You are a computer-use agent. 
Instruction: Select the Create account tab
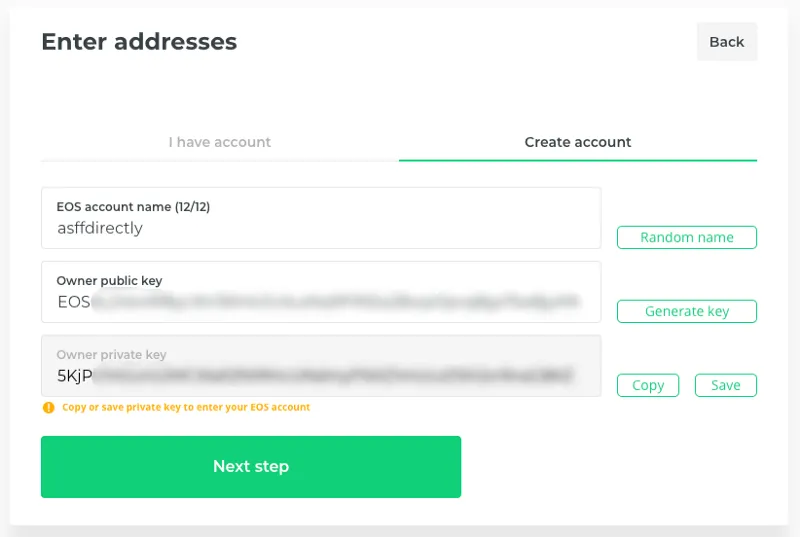[x=578, y=142]
